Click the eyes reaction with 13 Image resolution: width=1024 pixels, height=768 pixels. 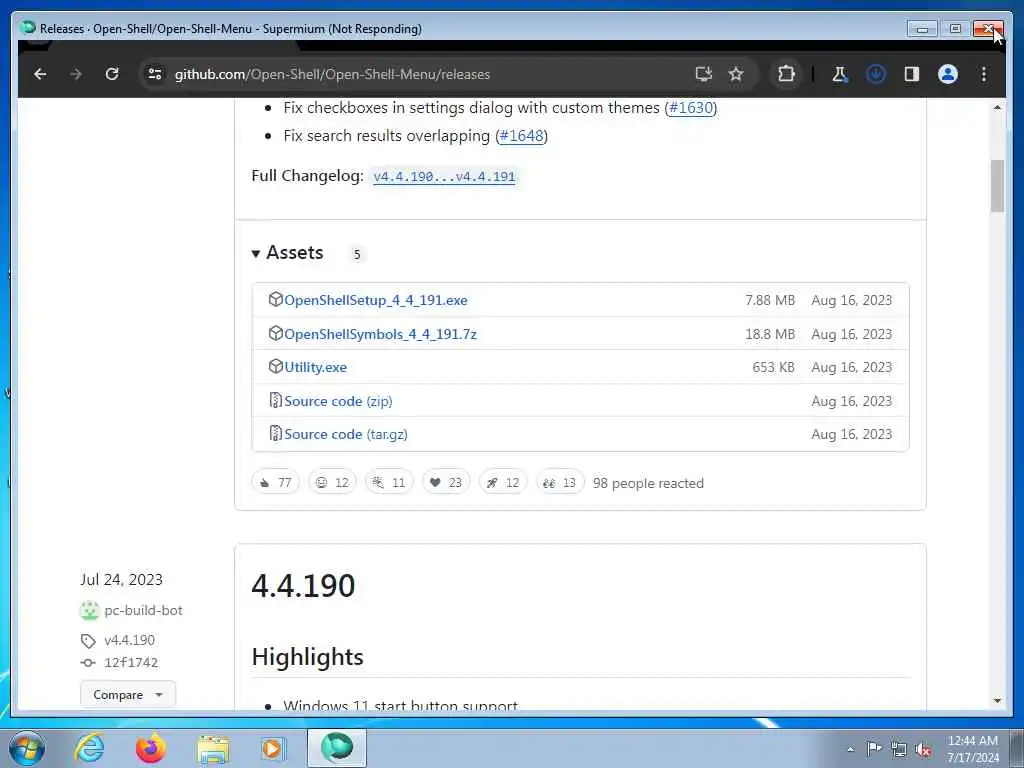point(560,483)
